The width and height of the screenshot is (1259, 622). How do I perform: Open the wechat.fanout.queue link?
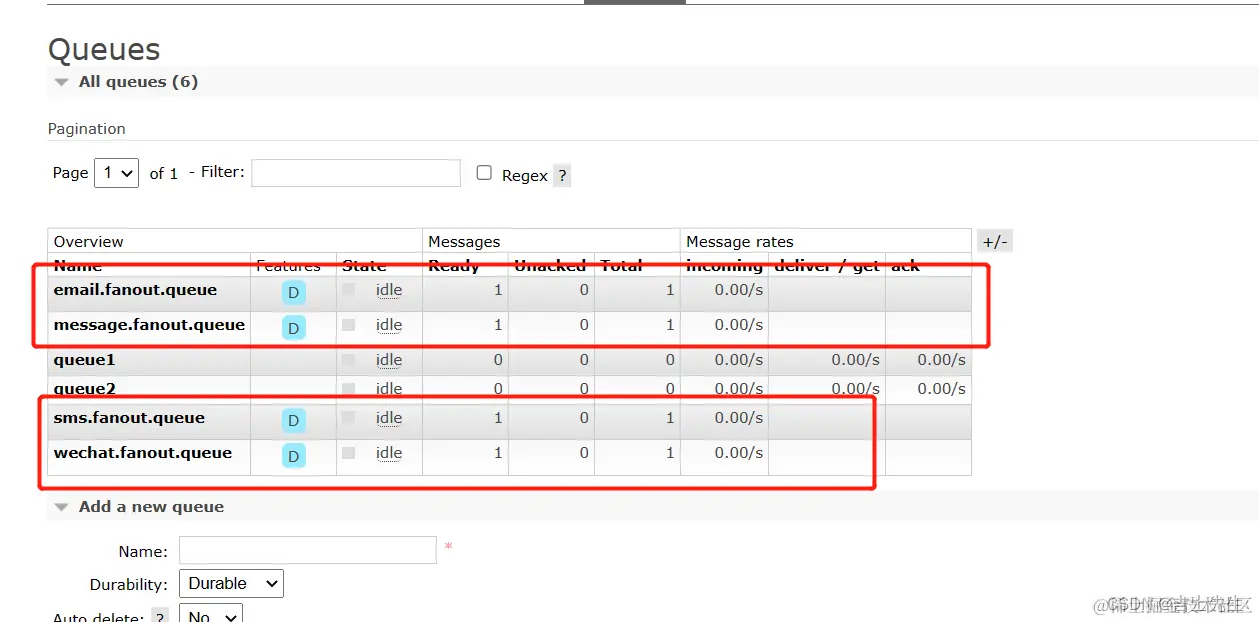[x=143, y=453]
